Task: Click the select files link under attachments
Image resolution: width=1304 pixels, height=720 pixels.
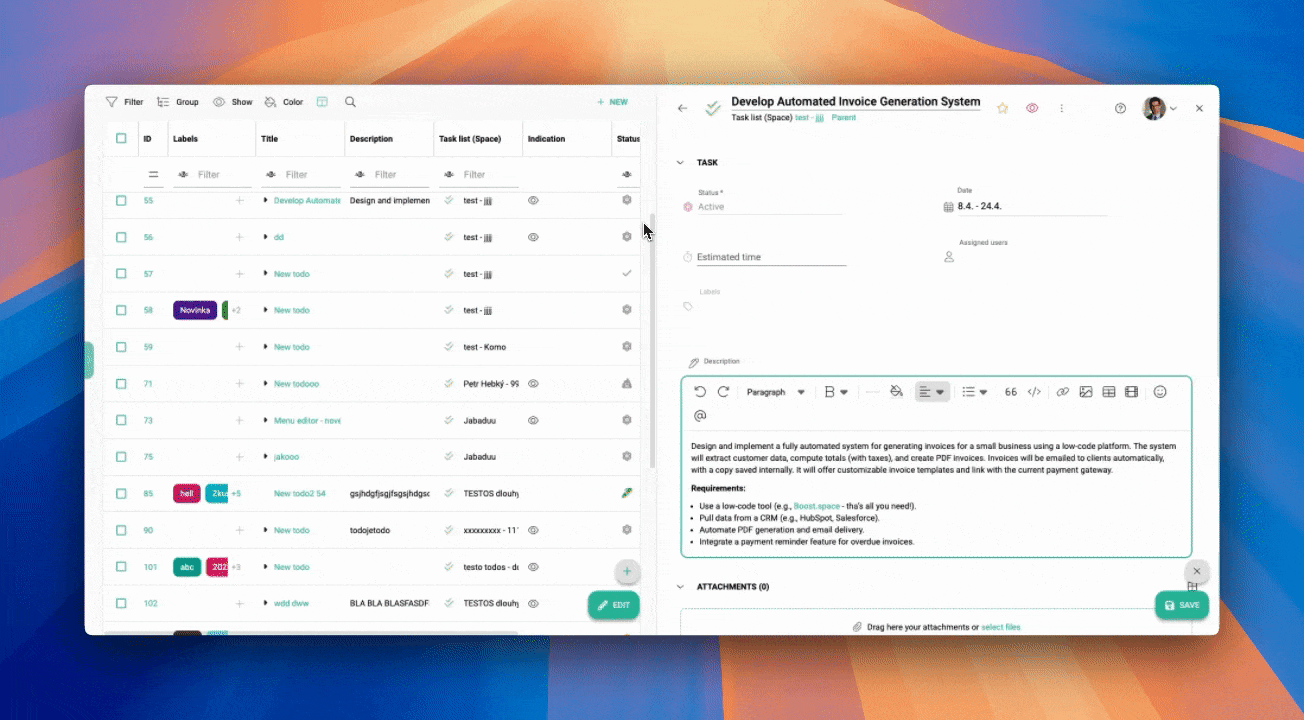Action: pos(1001,626)
